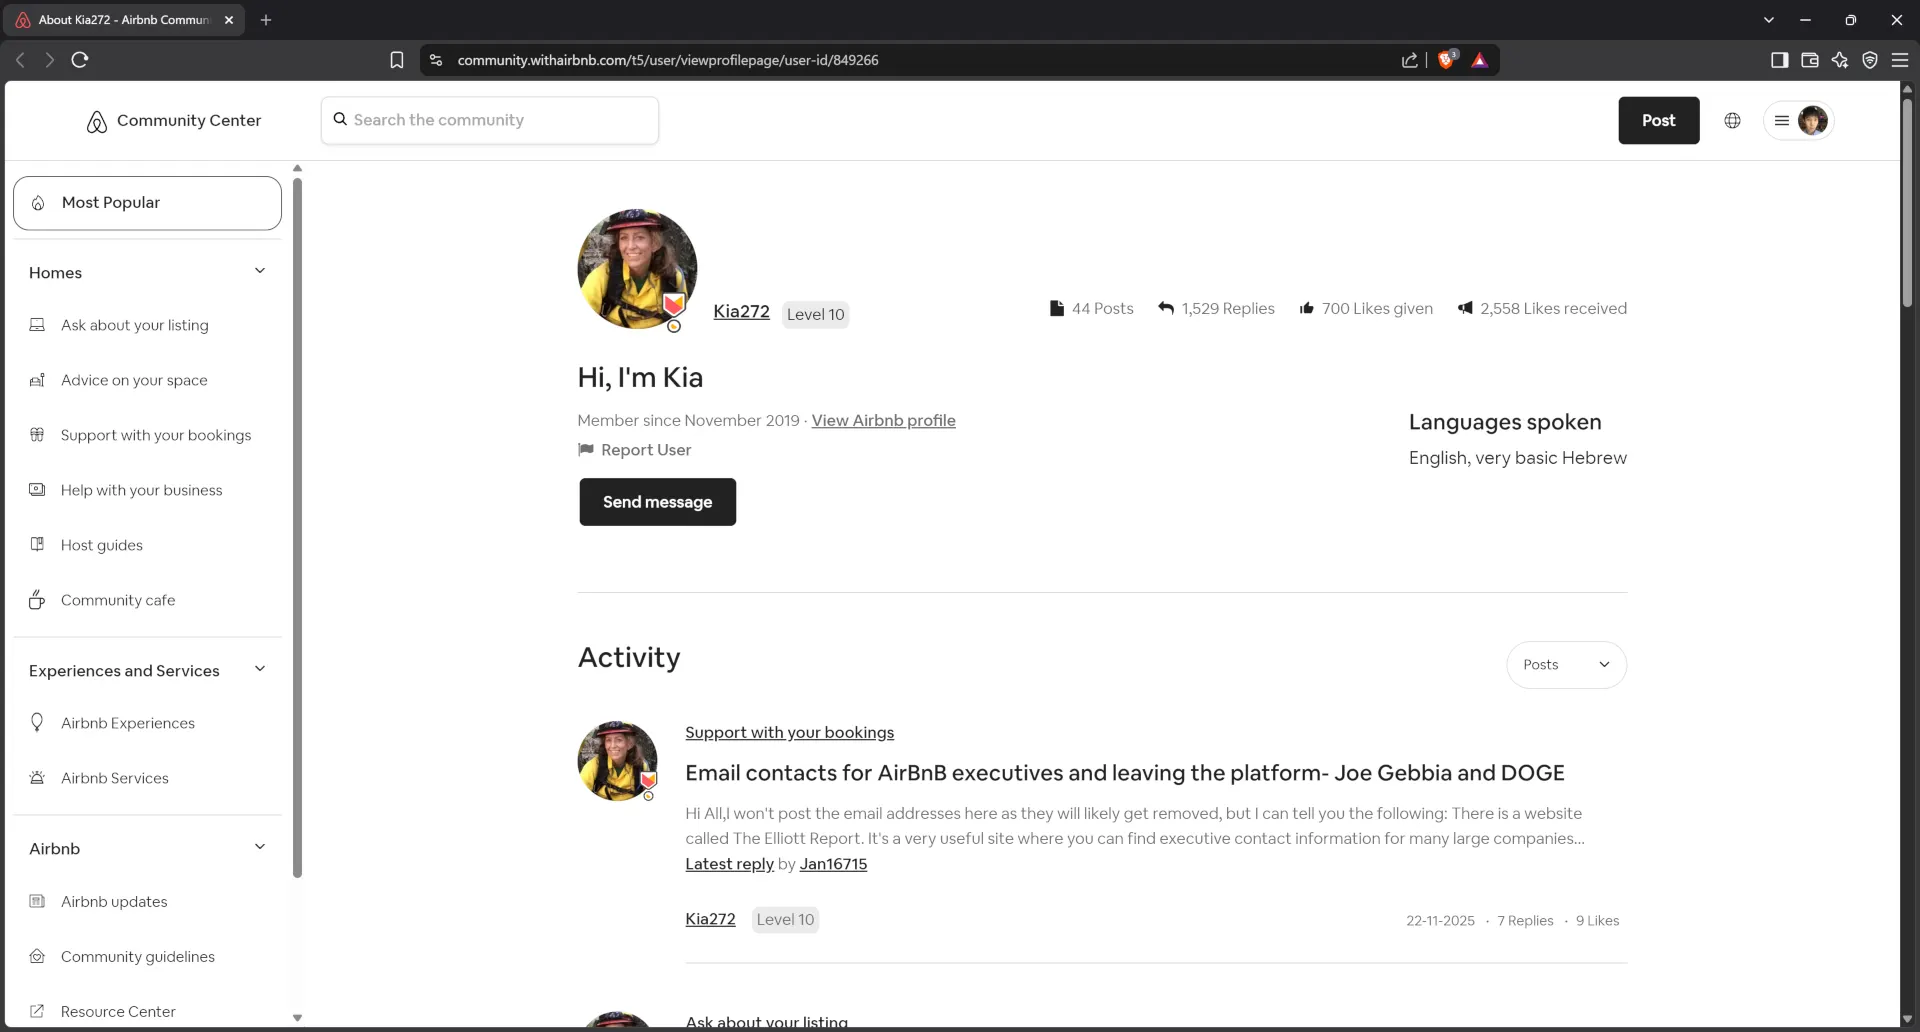The image size is (1920, 1032).
Task: Click the sidebar scrollbar thumb
Action: pos(297,527)
